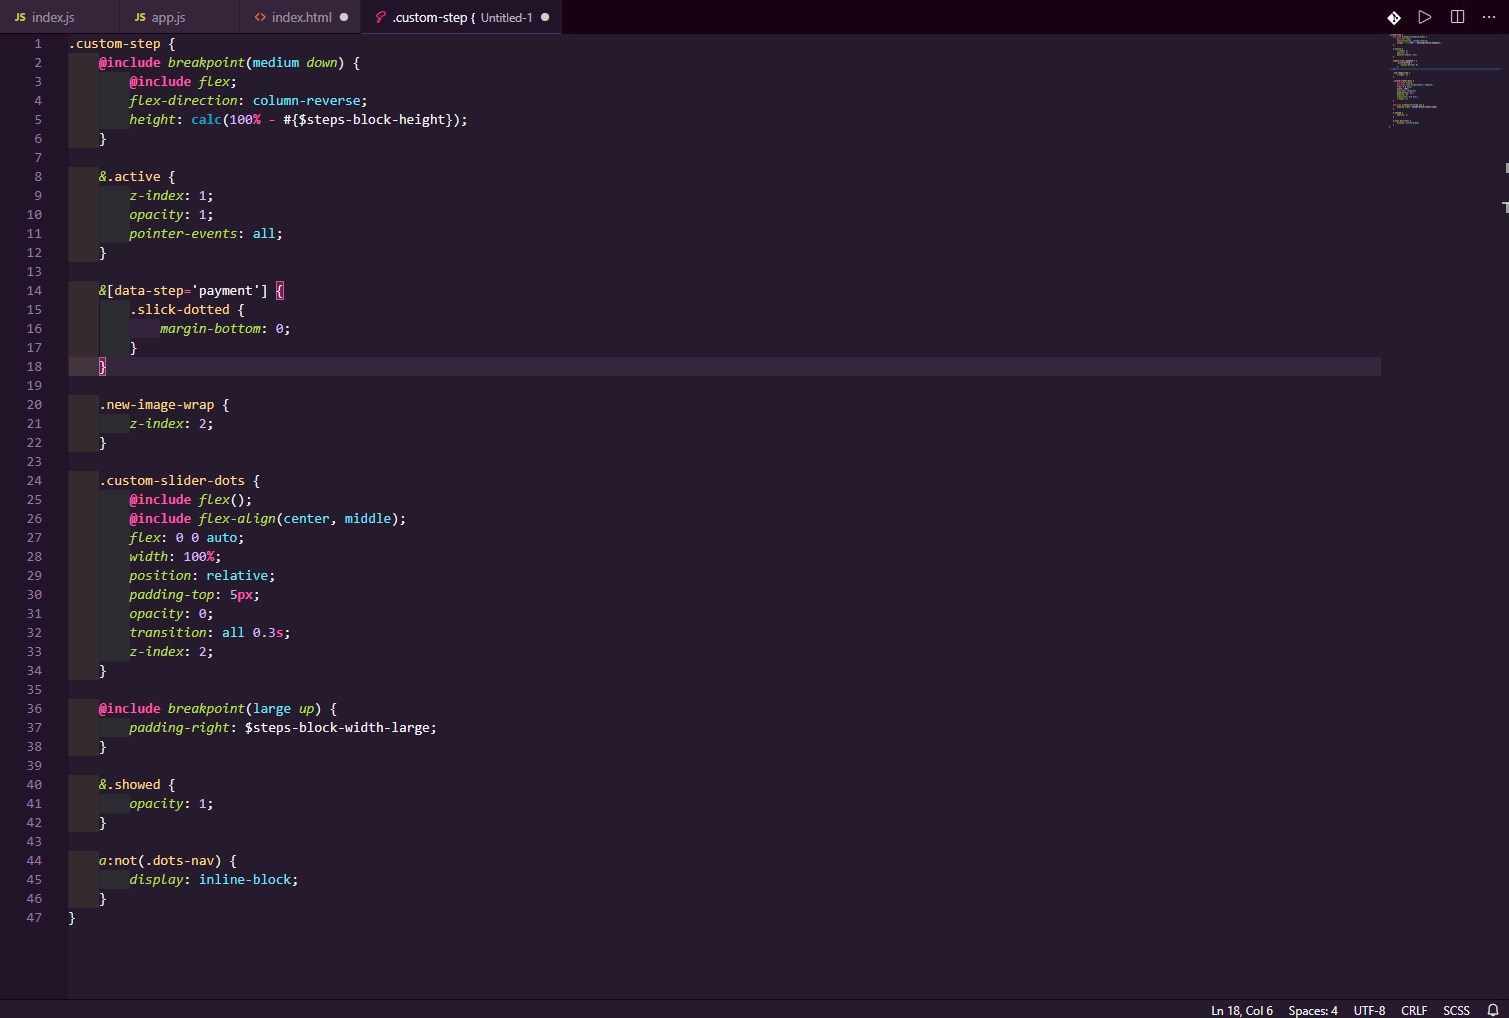The height and width of the screenshot is (1018, 1509).
Task: Click 'transition: all 0.3s;' line
Action: (x=210, y=632)
